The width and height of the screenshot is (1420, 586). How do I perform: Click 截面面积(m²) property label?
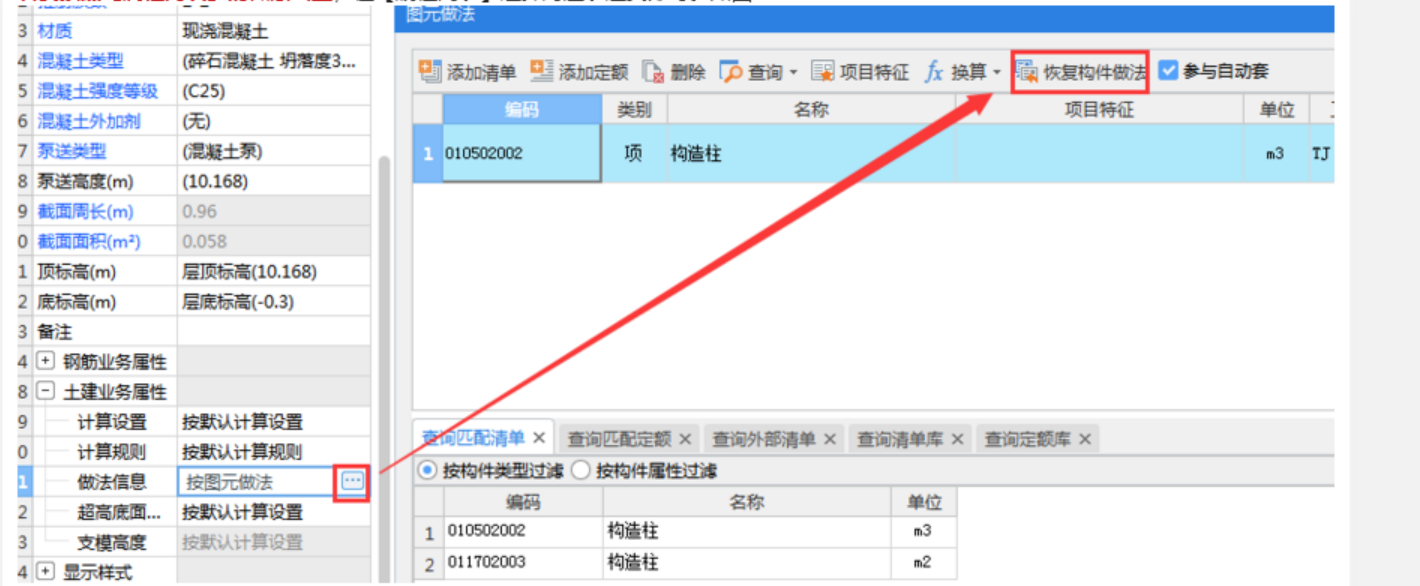click(x=89, y=242)
